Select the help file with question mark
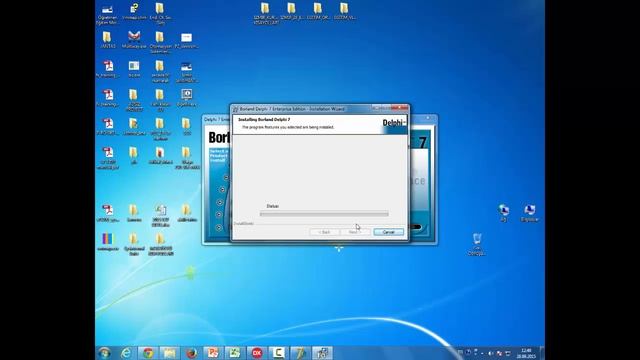Image resolution: width=640 pixels, height=360 pixels. pos(134,12)
